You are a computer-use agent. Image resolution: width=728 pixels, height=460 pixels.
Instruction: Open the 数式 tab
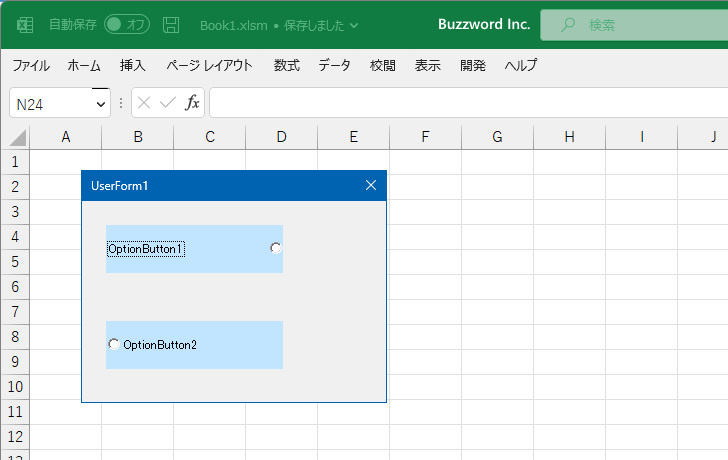(286, 65)
